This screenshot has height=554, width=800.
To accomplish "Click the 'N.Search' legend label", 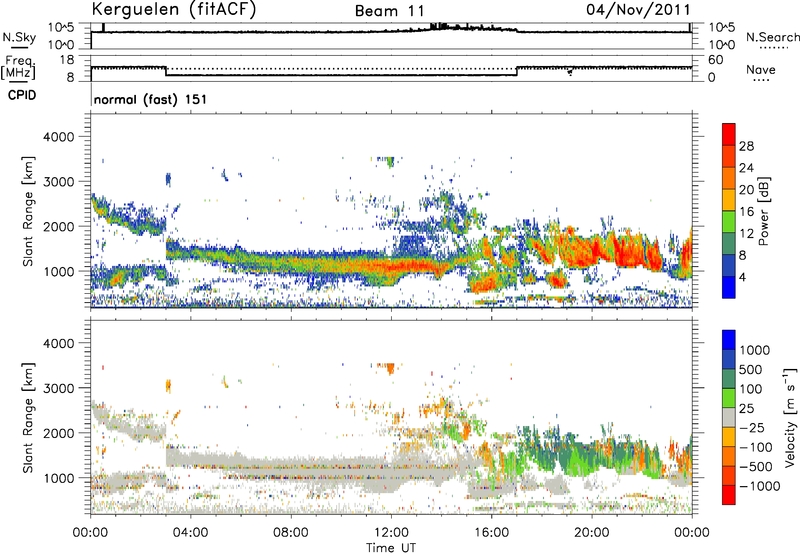I will (x=772, y=37).
